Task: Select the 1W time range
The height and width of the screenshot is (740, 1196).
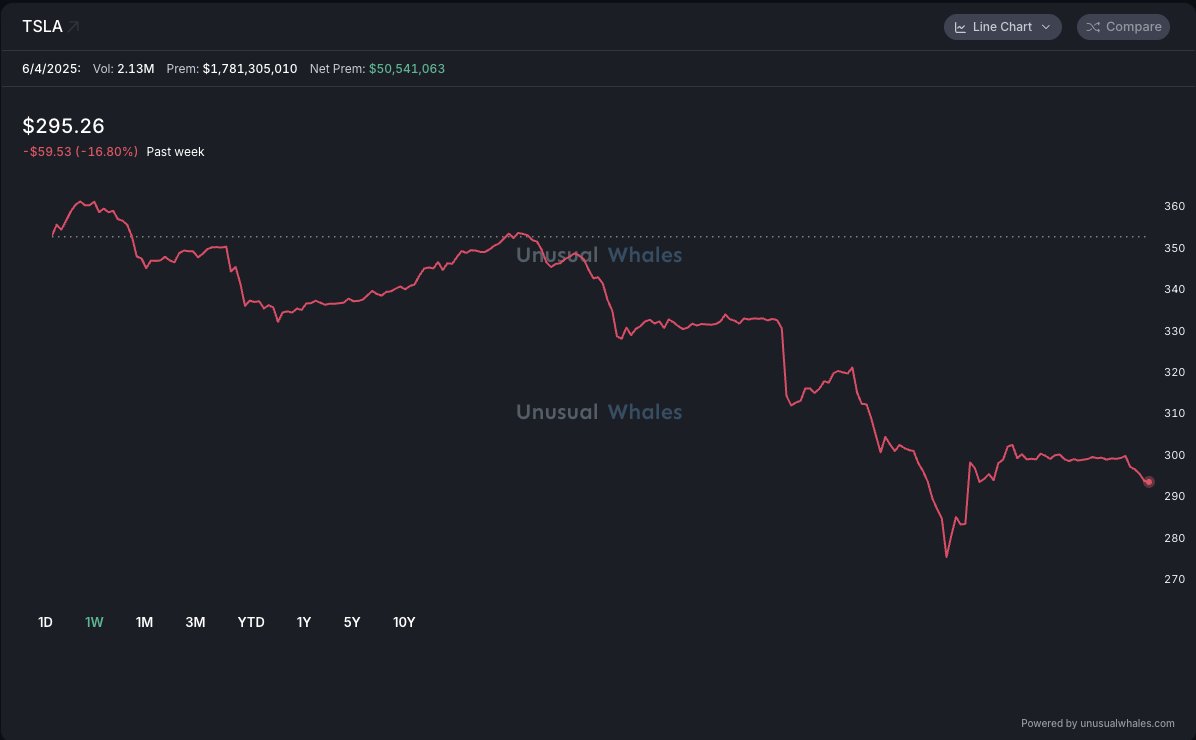Action: coord(94,623)
